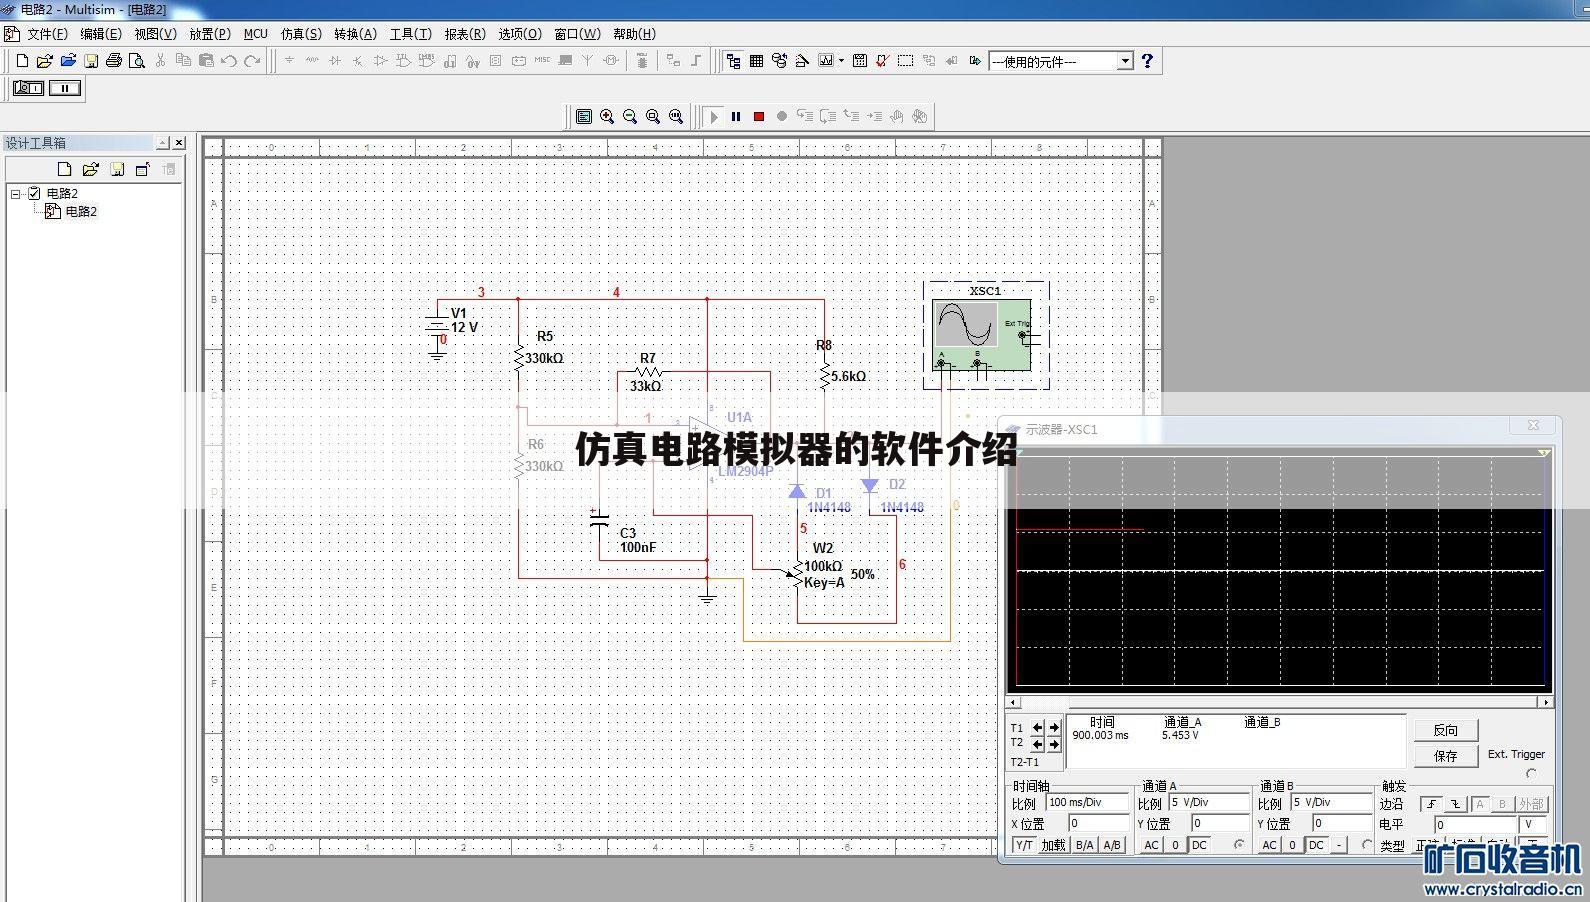Open the 放置(P) menu
The height and width of the screenshot is (902, 1590).
(x=210, y=34)
